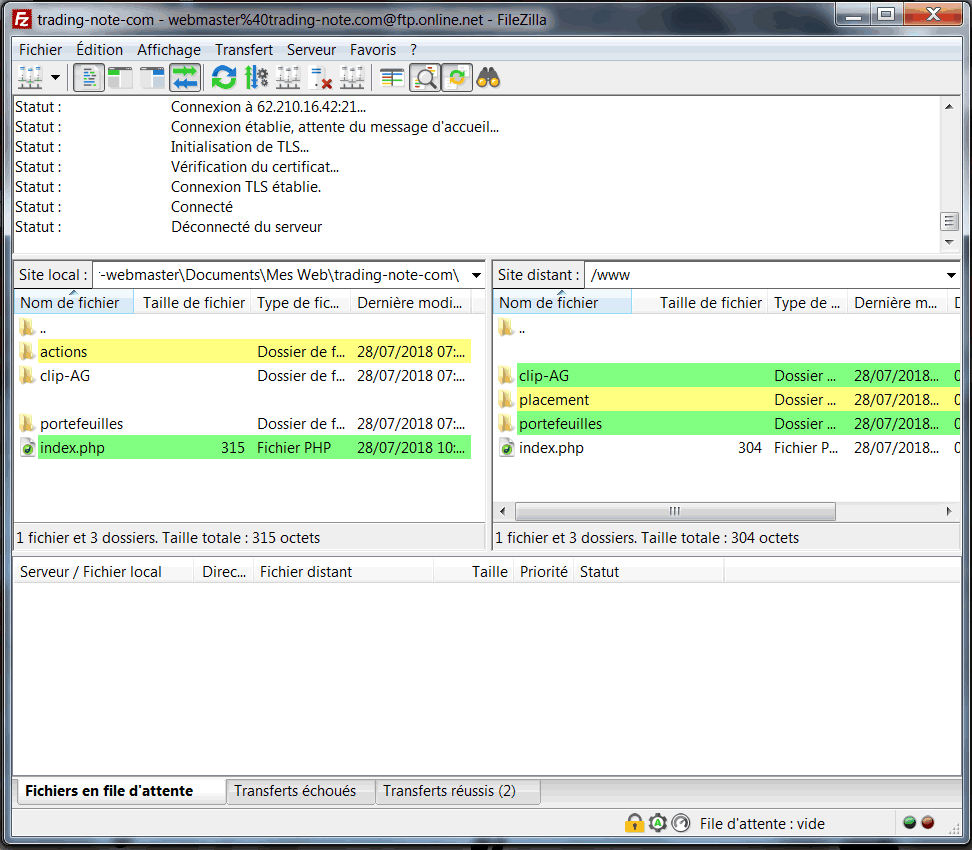Reconnect to last server icon
The height and width of the screenshot is (850, 972).
pos(352,78)
